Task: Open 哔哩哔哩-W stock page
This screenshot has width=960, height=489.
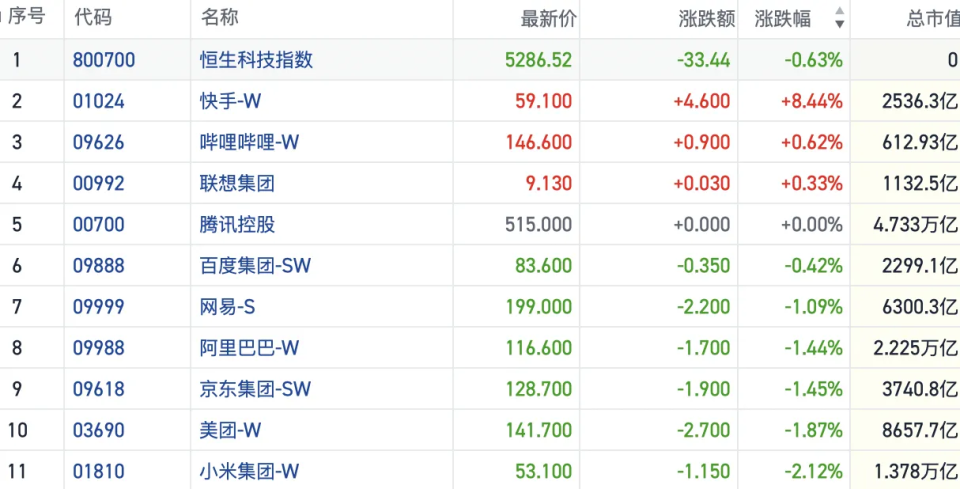Action: click(x=249, y=142)
